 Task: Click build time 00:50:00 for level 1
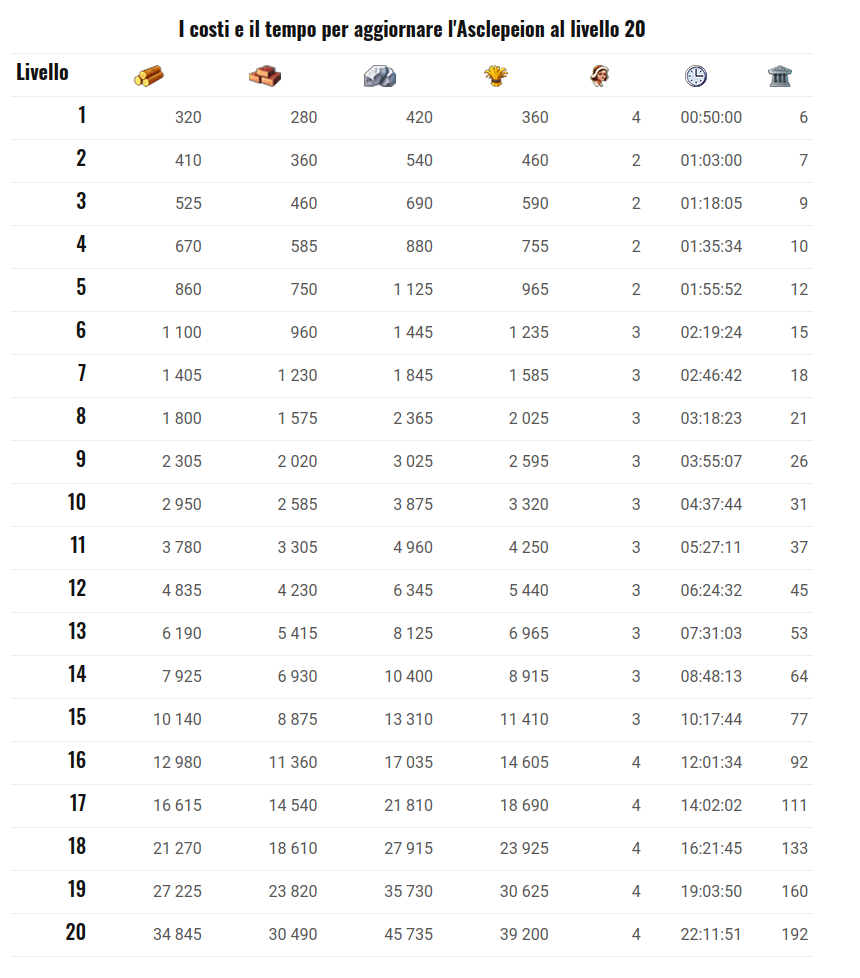pos(711,117)
